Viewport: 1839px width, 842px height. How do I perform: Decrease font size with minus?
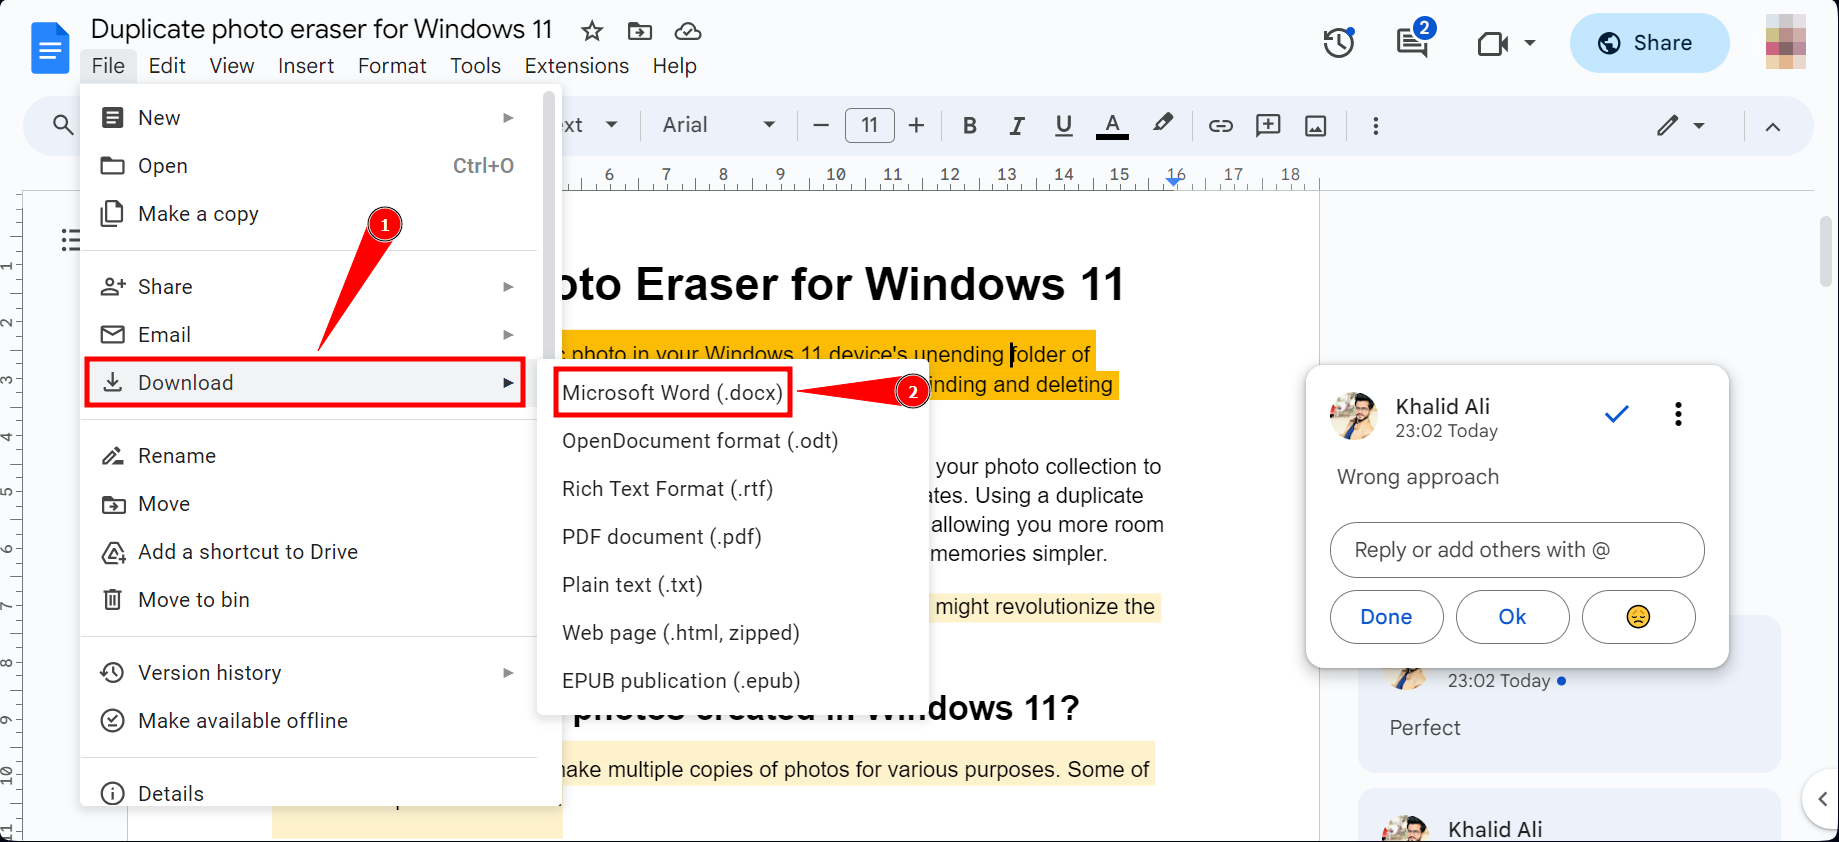(x=821, y=125)
